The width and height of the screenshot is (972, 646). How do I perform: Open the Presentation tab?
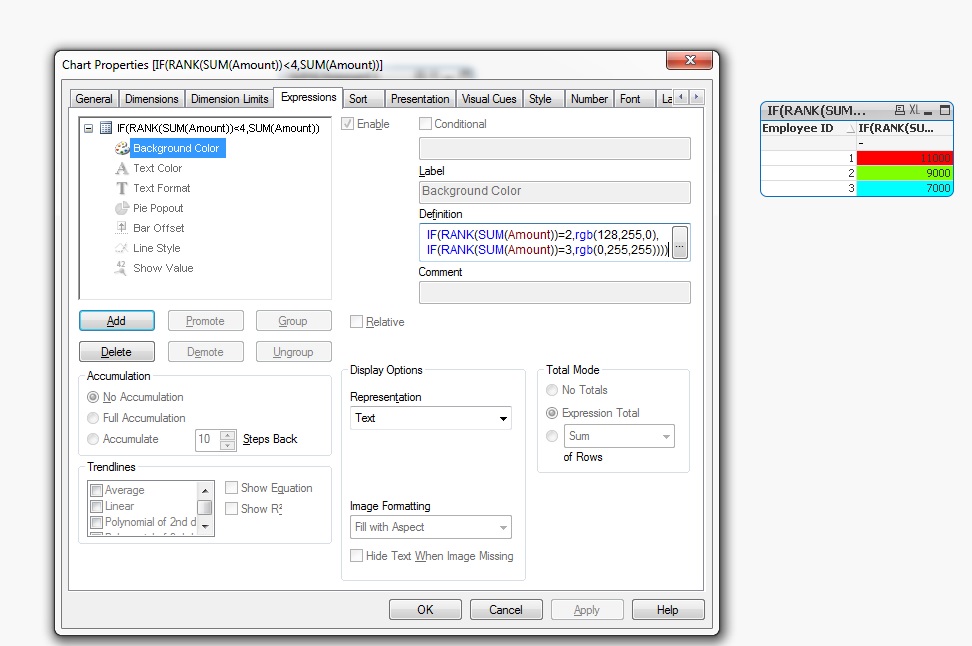point(420,99)
